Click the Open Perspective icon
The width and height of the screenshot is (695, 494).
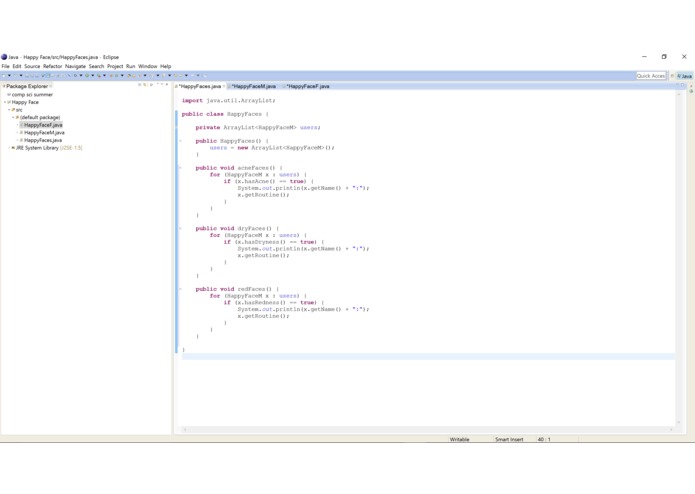(x=672, y=76)
